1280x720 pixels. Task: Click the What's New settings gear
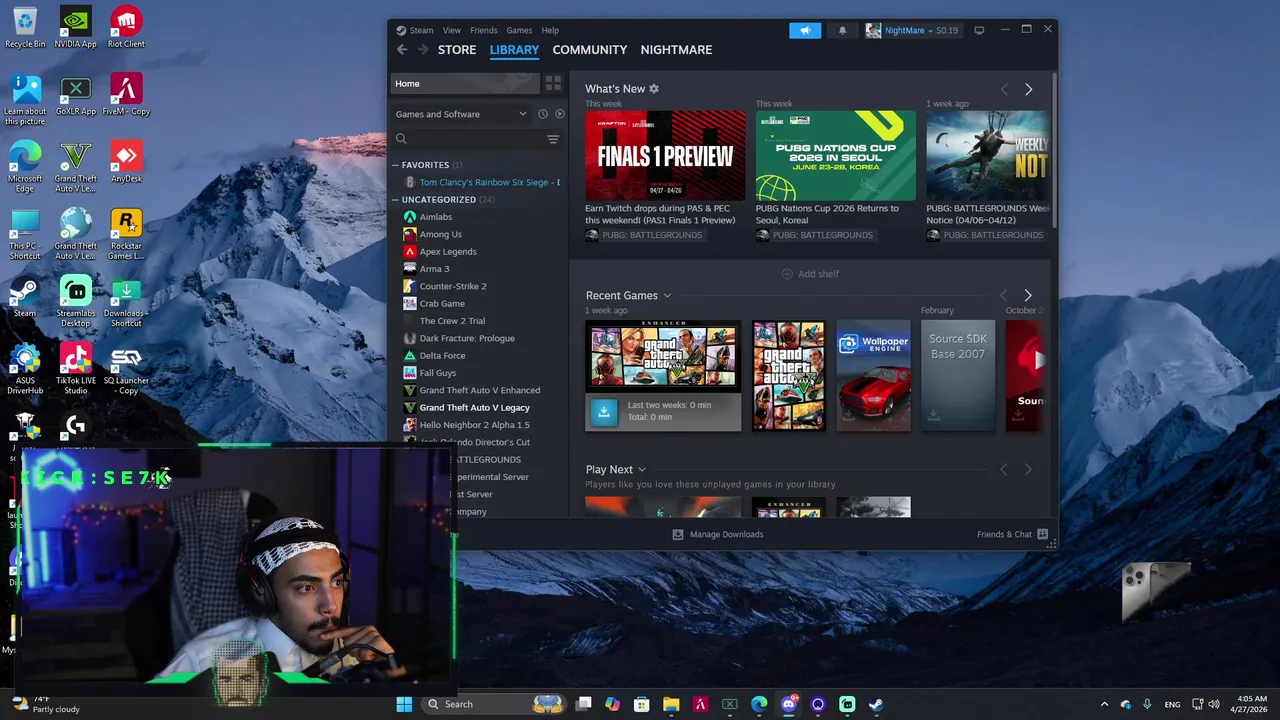654,89
